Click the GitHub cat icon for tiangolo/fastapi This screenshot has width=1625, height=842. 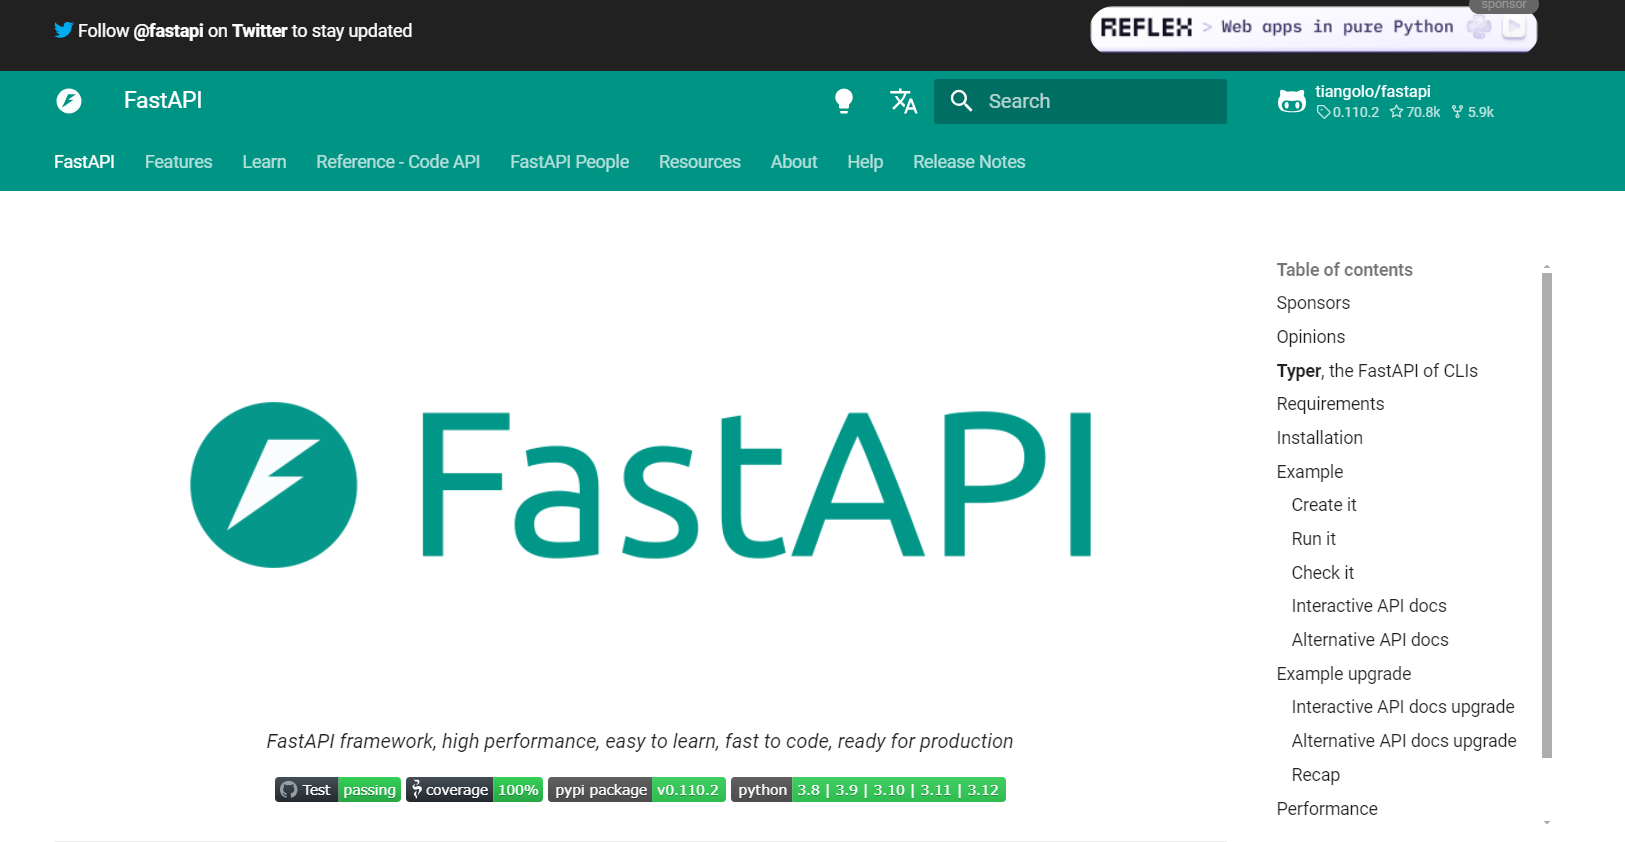pyautogui.click(x=1292, y=101)
